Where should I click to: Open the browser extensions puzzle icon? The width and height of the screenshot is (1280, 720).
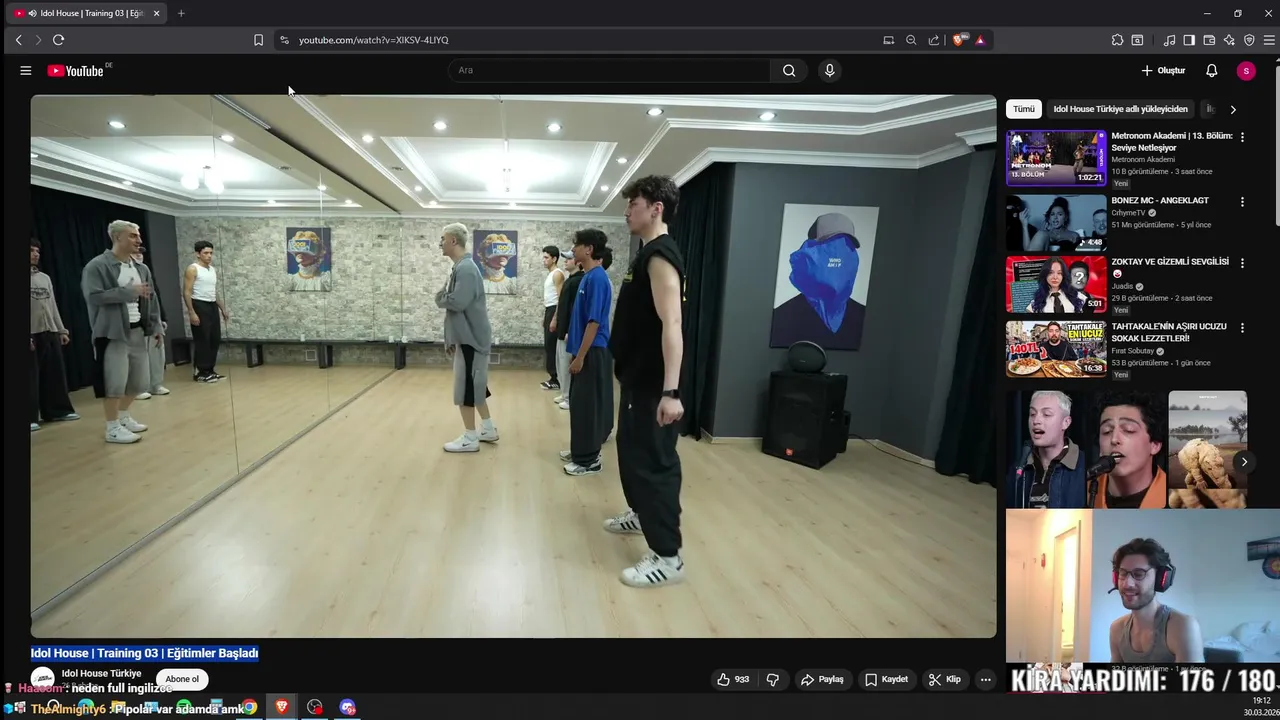[1117, 40]
